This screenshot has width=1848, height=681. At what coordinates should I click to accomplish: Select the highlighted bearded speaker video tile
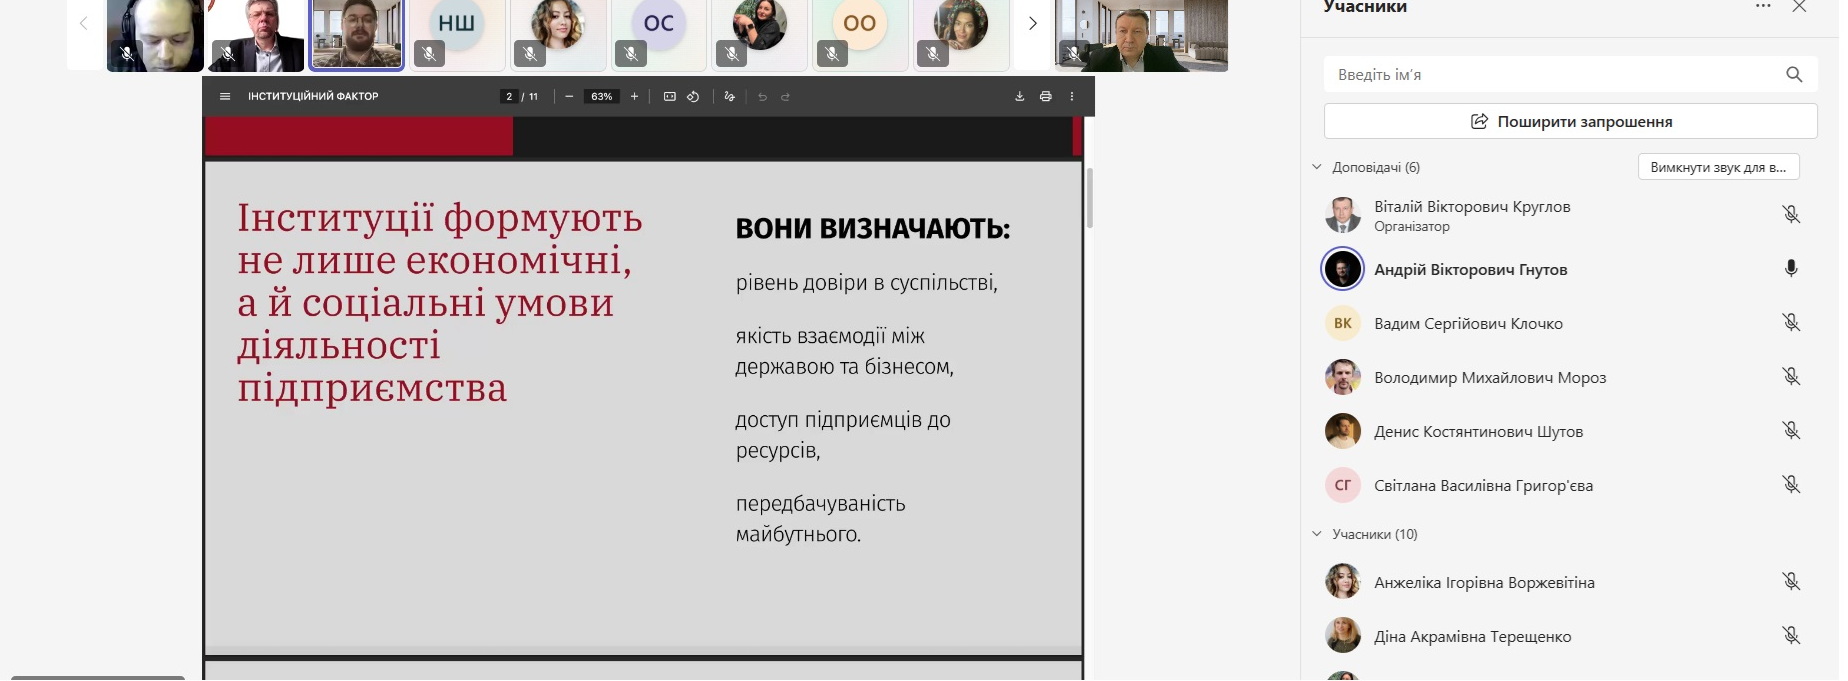pos(357,35)
